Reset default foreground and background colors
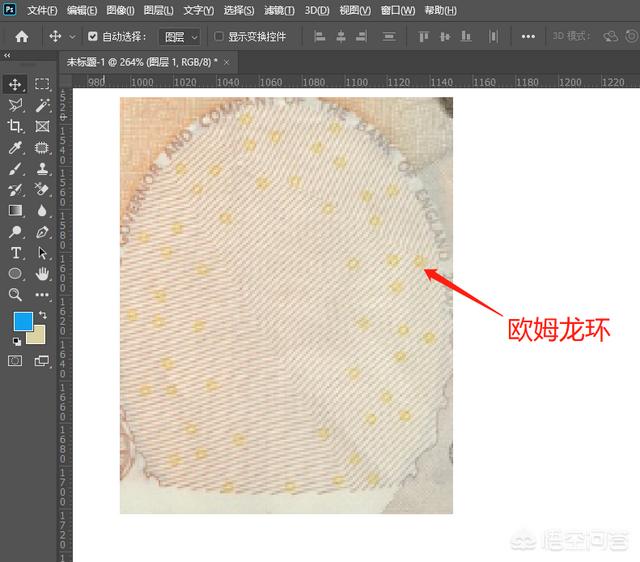 (x=17, y=341)
